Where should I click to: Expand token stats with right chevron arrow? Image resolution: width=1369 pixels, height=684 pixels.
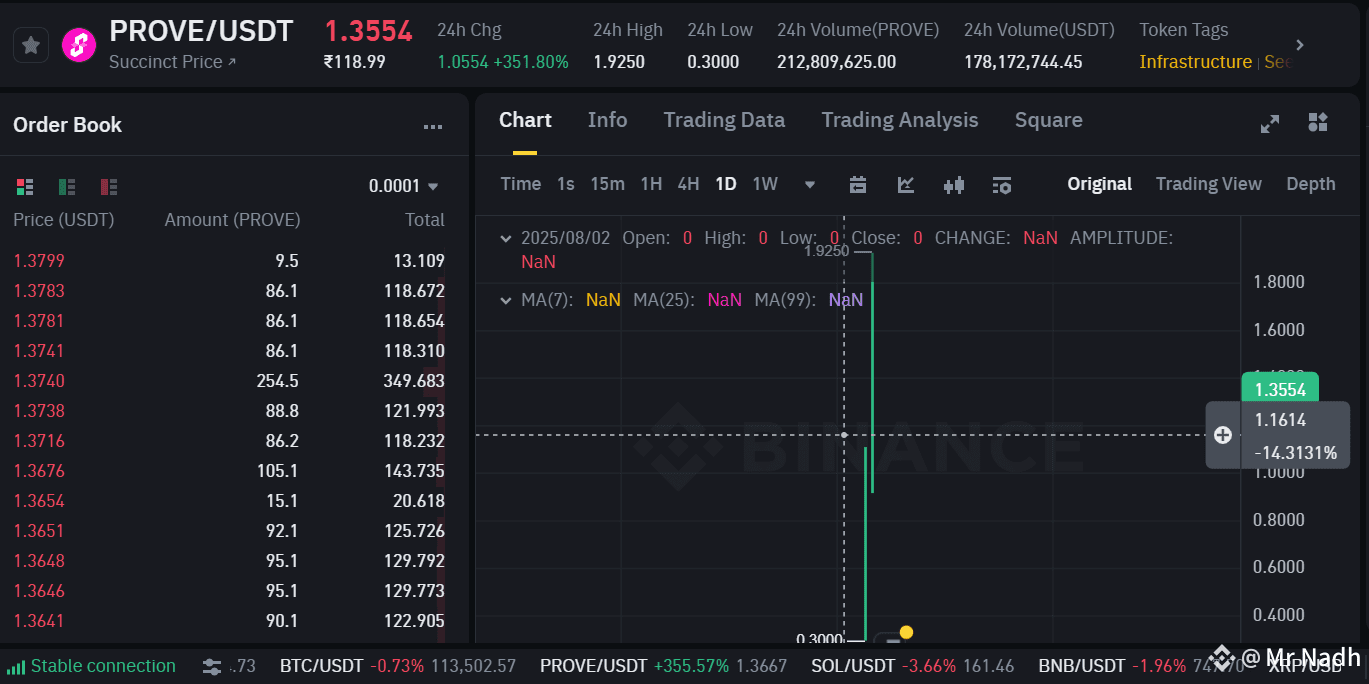point(1300,45)
